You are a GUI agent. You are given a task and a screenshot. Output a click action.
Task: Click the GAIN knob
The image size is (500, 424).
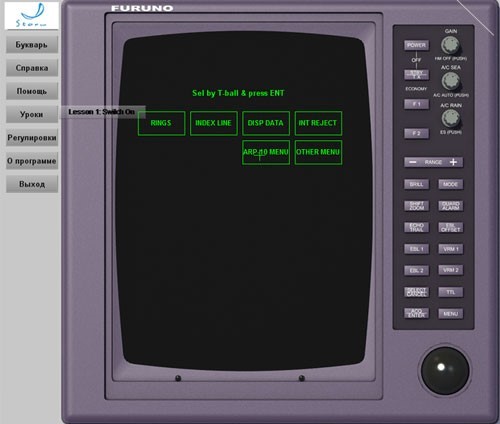(451, 46)
